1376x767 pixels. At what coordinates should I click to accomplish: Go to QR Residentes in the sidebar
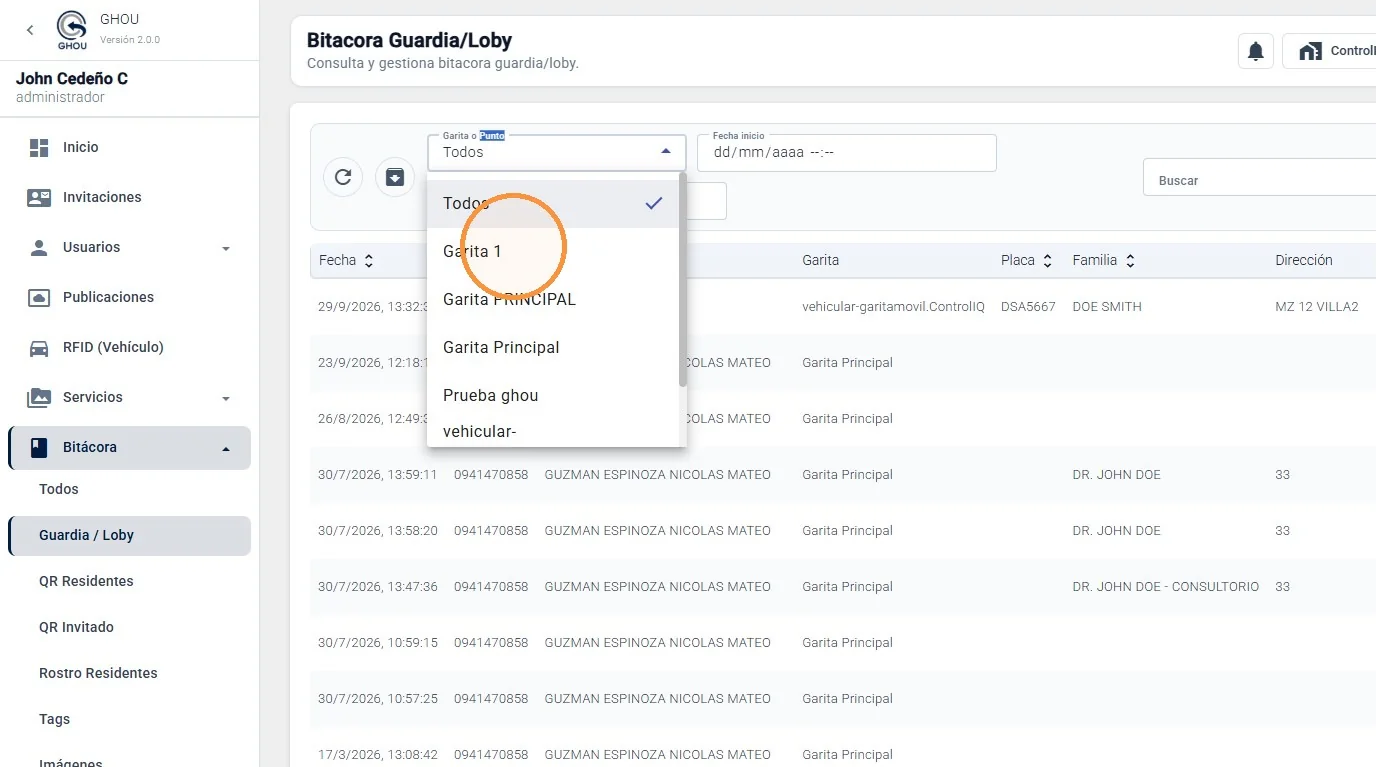[129, 581]
